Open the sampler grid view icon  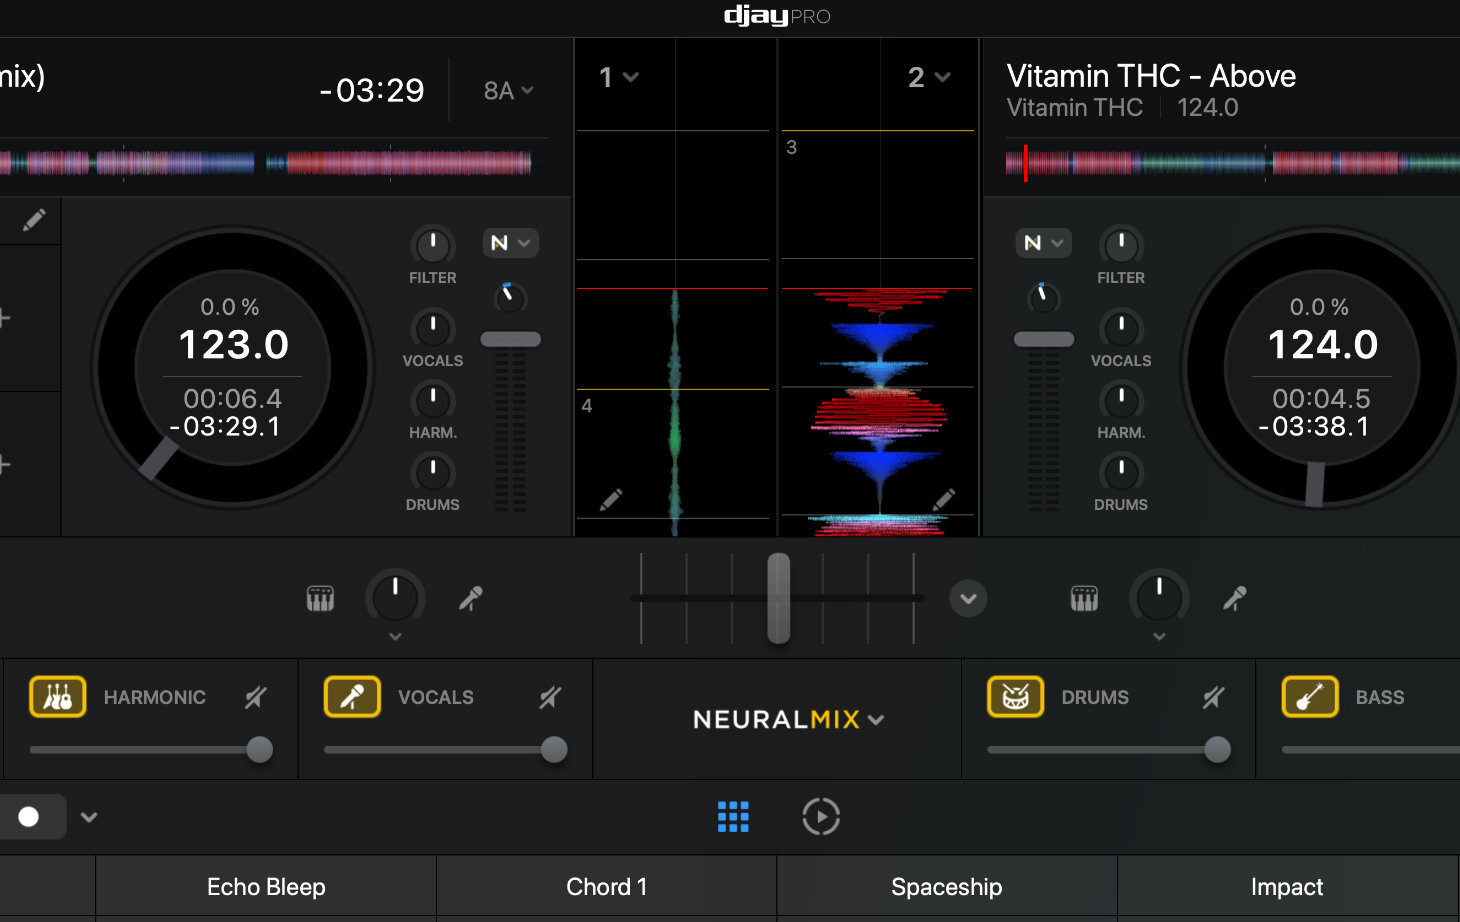click(x=733, y=817)
